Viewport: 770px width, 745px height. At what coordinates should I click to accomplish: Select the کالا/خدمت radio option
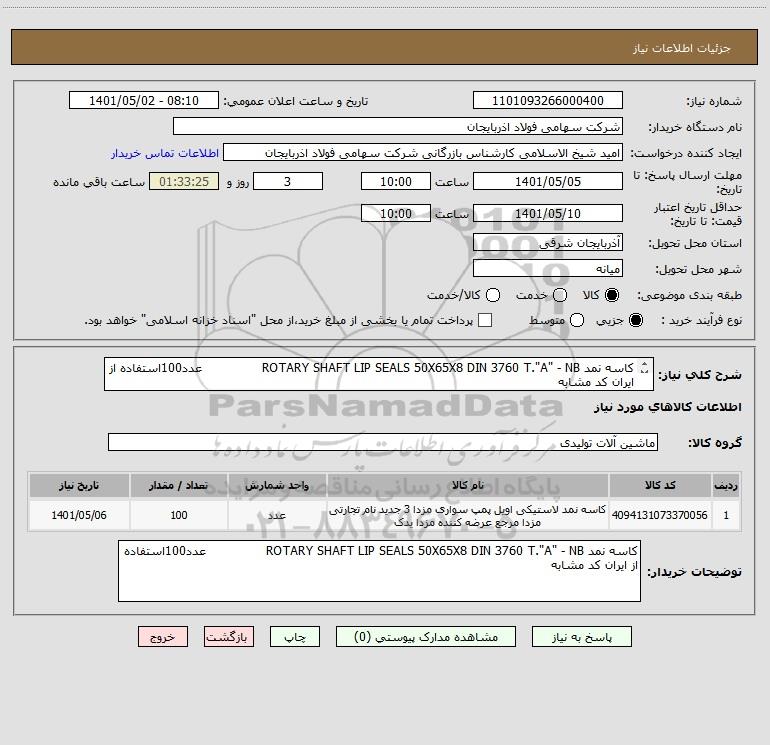[493, 295]
